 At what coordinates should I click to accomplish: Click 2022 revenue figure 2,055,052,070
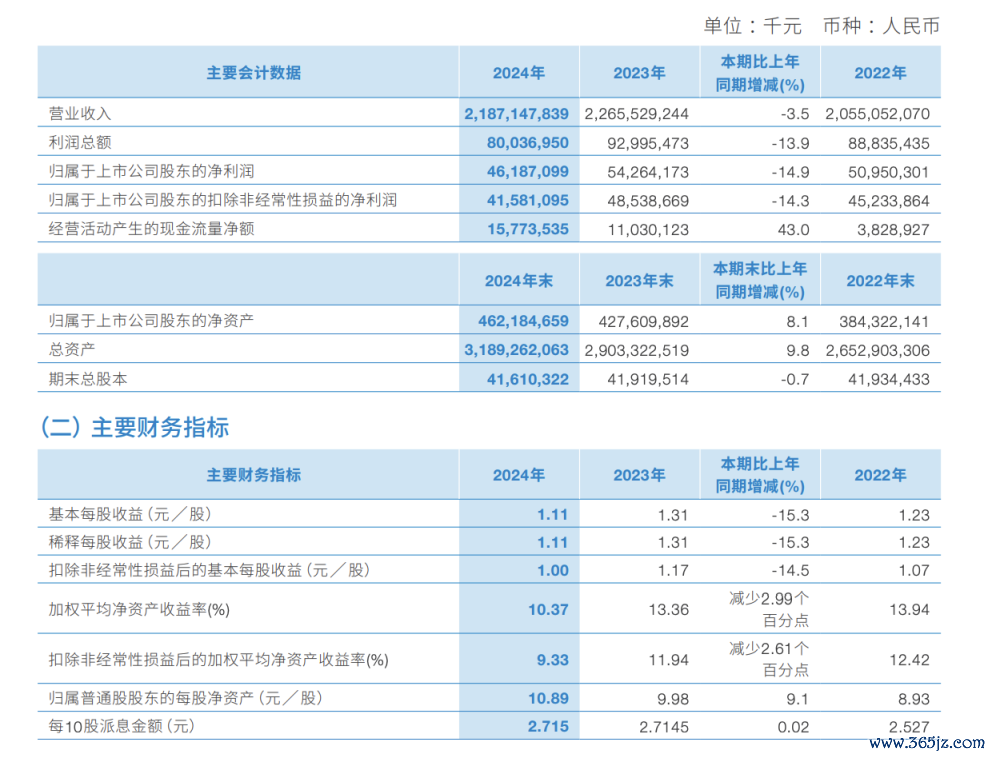pyautogui.click(x=877, y=114)
